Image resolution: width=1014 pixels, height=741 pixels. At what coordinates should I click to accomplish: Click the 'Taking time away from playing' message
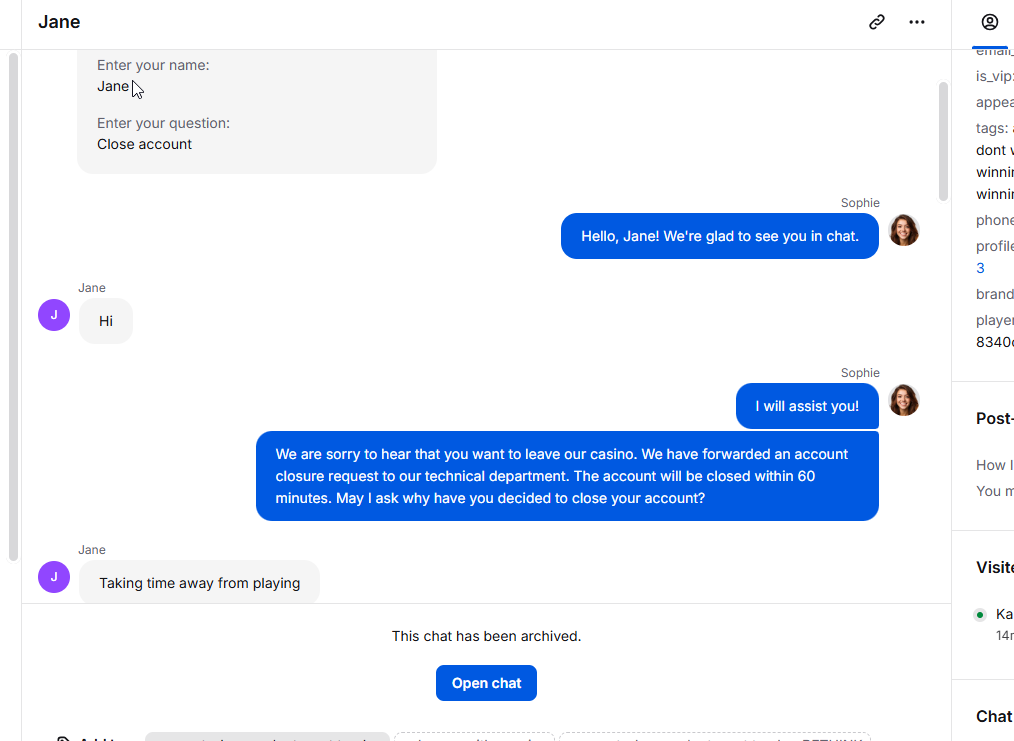pos(199,582)
